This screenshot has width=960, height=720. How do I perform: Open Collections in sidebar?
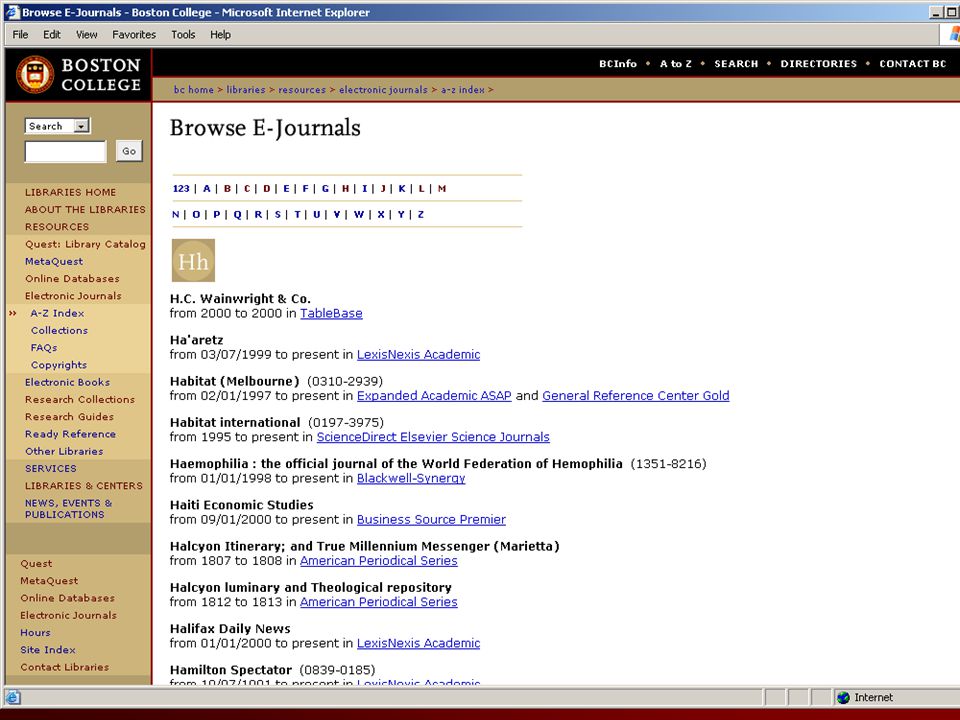click(x=59, y=330)
